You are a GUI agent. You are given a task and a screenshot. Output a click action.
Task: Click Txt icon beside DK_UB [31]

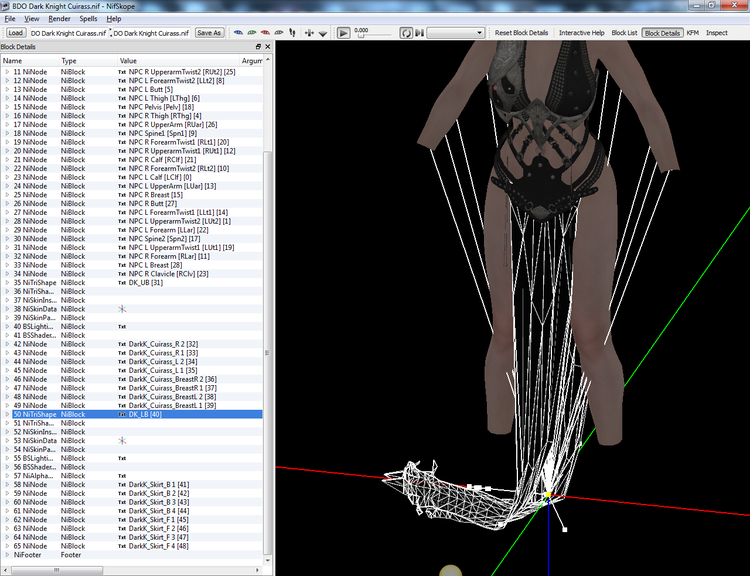point(122,282)
